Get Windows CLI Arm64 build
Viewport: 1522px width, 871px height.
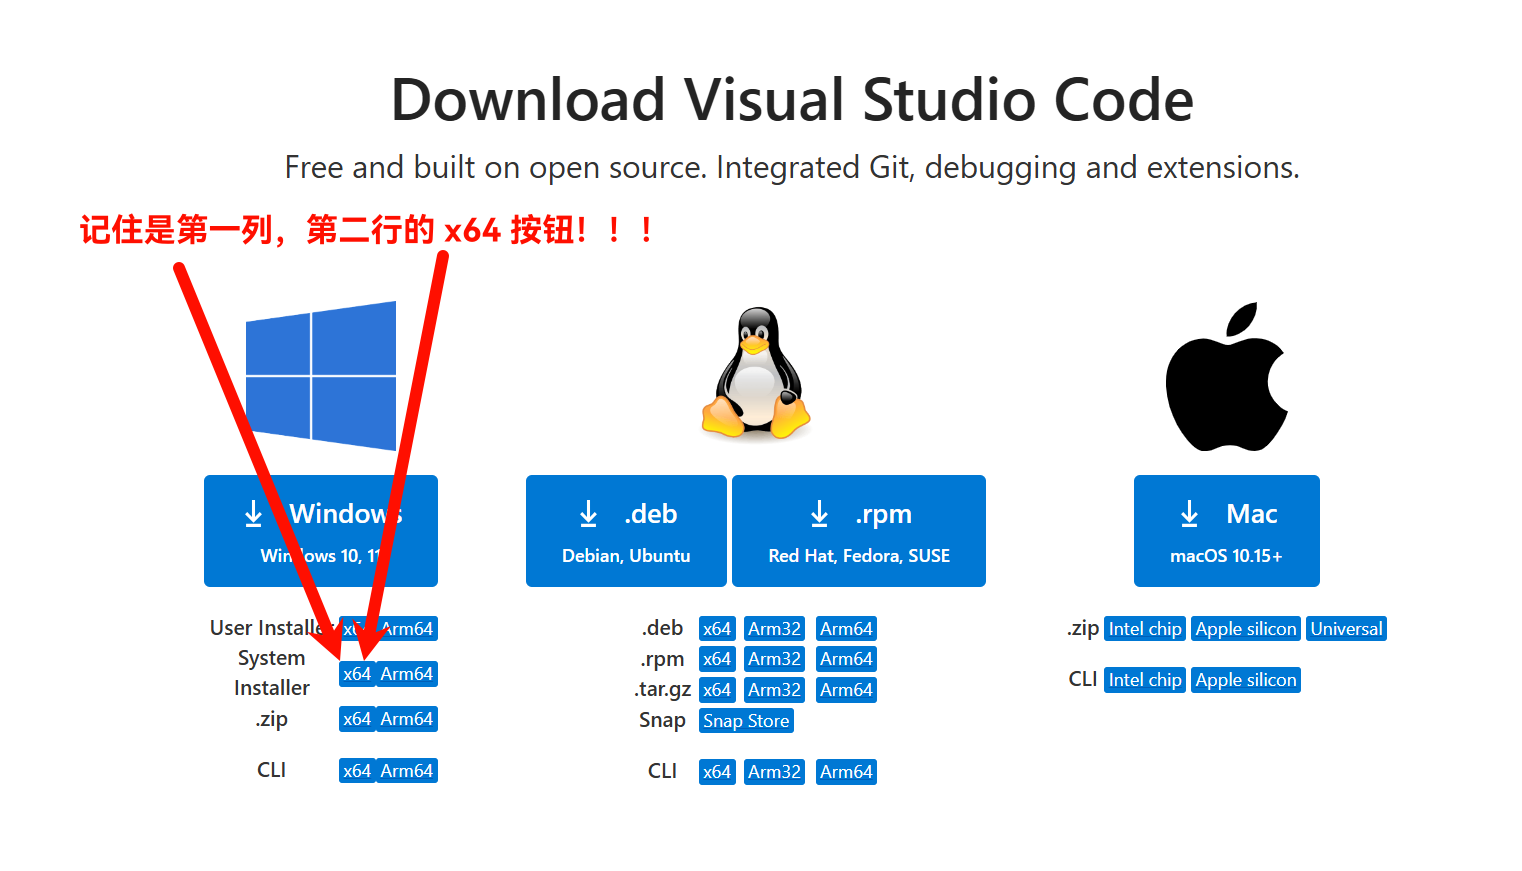[x=407, y=771]
